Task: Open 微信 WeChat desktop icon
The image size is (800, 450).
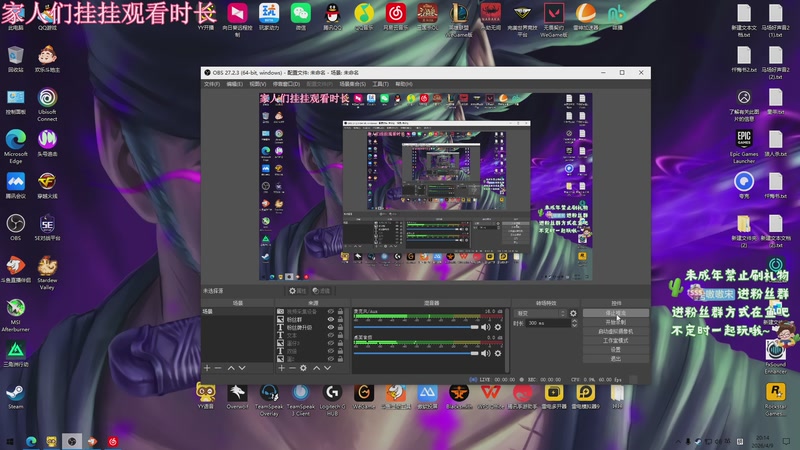Action: (x=301, y=16)
